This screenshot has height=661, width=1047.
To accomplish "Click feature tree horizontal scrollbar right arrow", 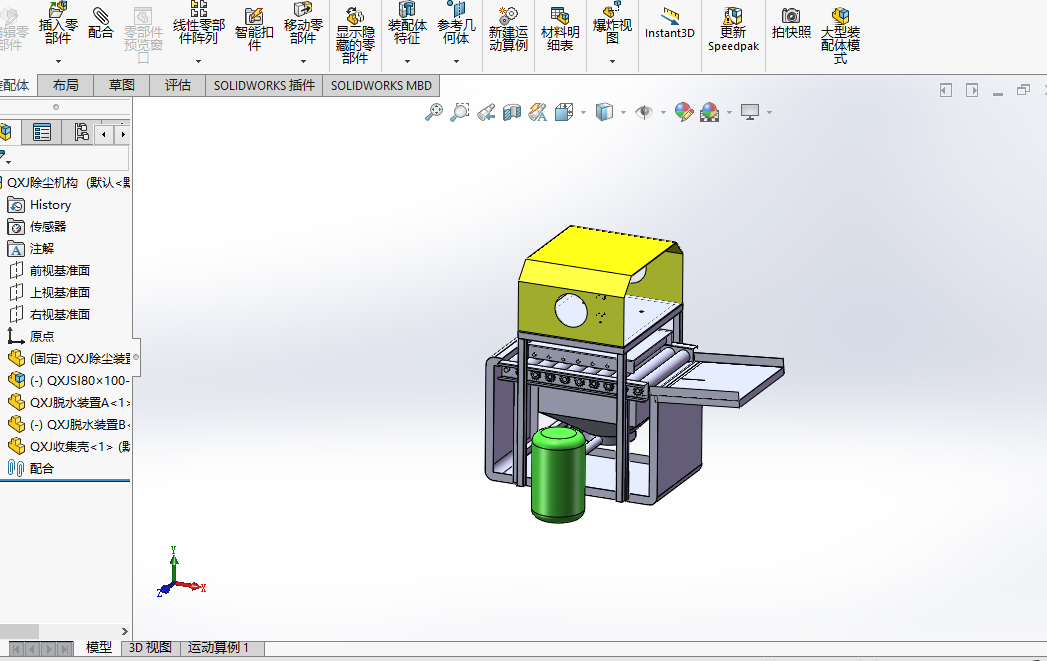I will 124,632.
